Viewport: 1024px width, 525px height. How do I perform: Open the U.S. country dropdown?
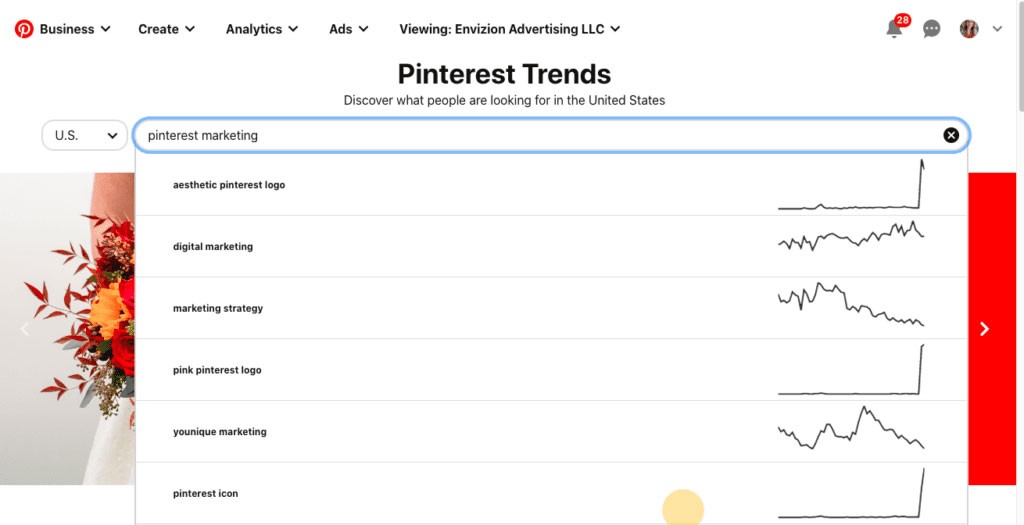pos(85,135)
